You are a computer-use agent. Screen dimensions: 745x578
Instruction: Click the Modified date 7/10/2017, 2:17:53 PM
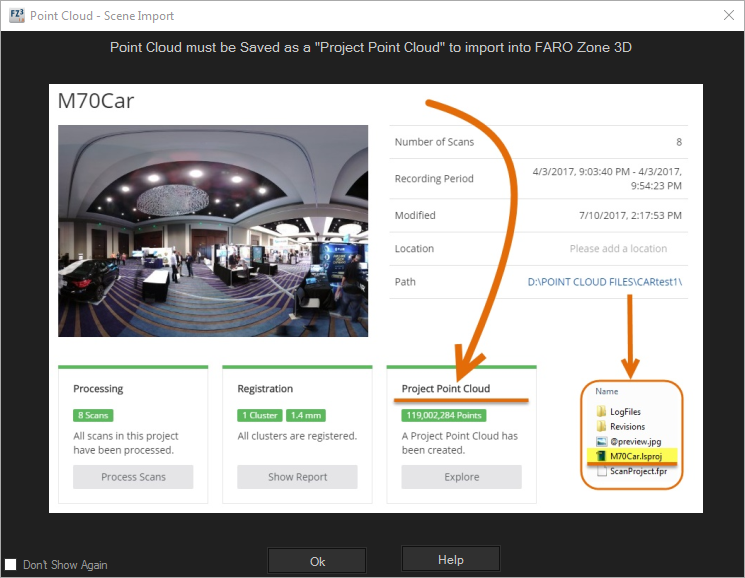click(630, 216)
